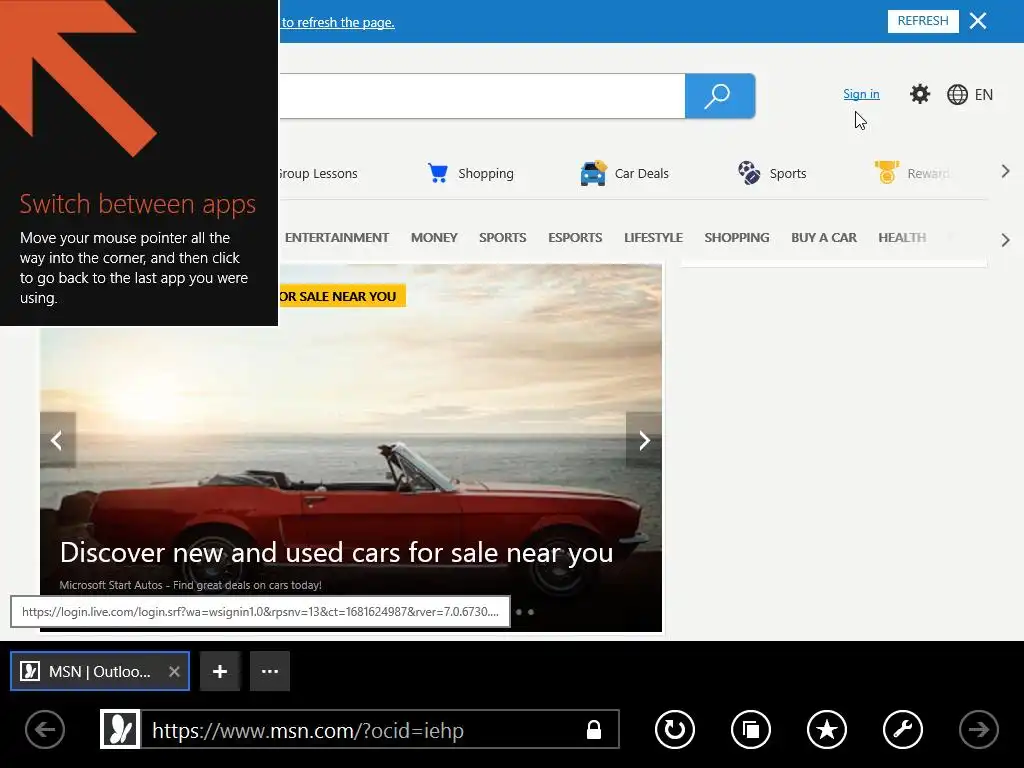Click 'Microsoft Start Autos' caption text
Image resolution: width=1024 pixels, height=768 pixels.
(190, 585)
